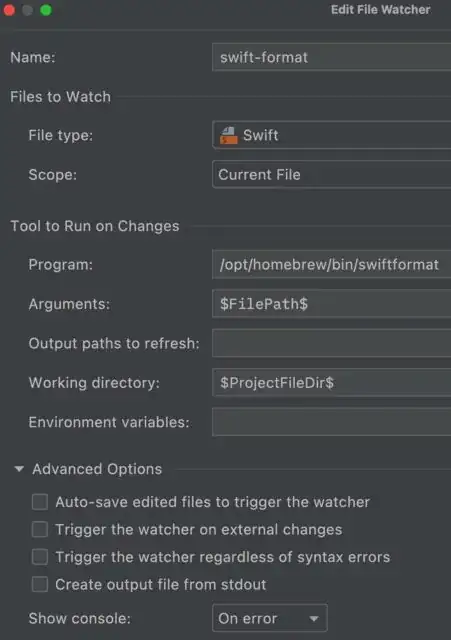The image size is (451, 640).
Task: Check Trigger the watcher regardless of syntax errors
Action: coord(40,557)
